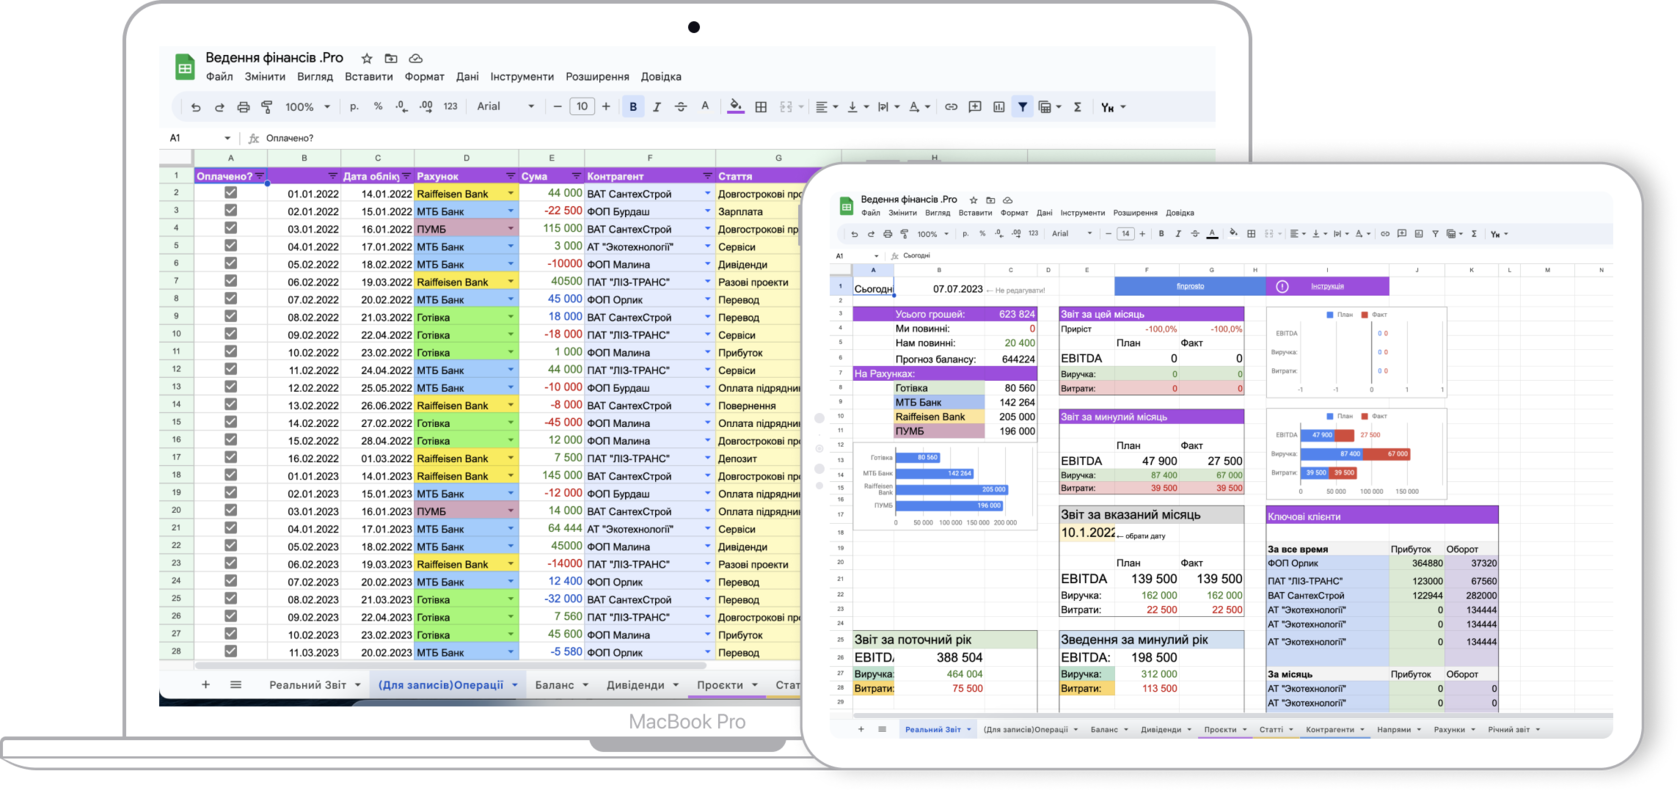1680x793 pixels.
Task: Open the Контрагент column filter dropdown
Action: 707,176
